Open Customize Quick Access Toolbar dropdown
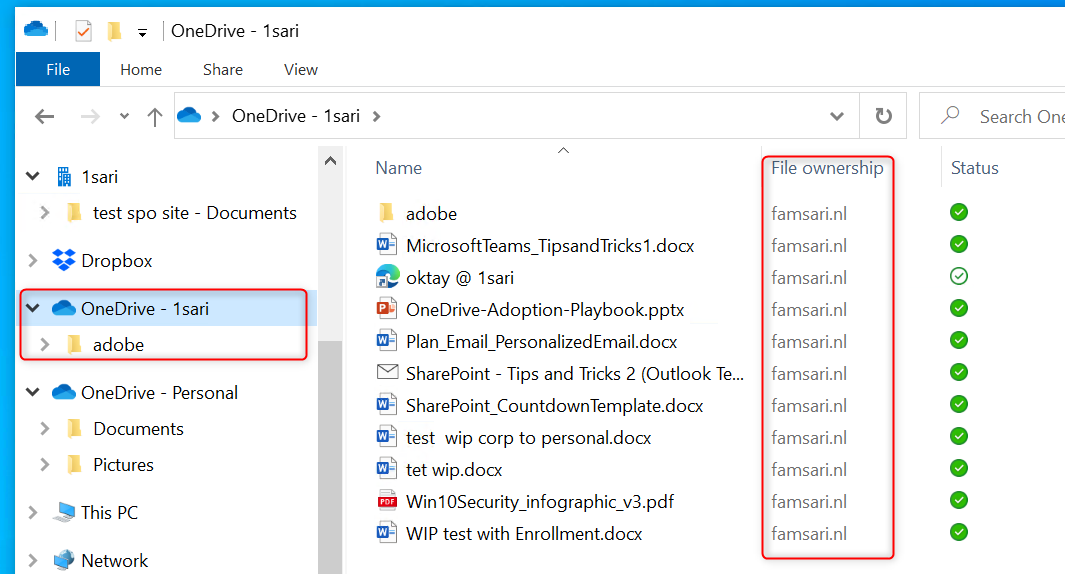The image size is (1065, 574). pos(142,32)
